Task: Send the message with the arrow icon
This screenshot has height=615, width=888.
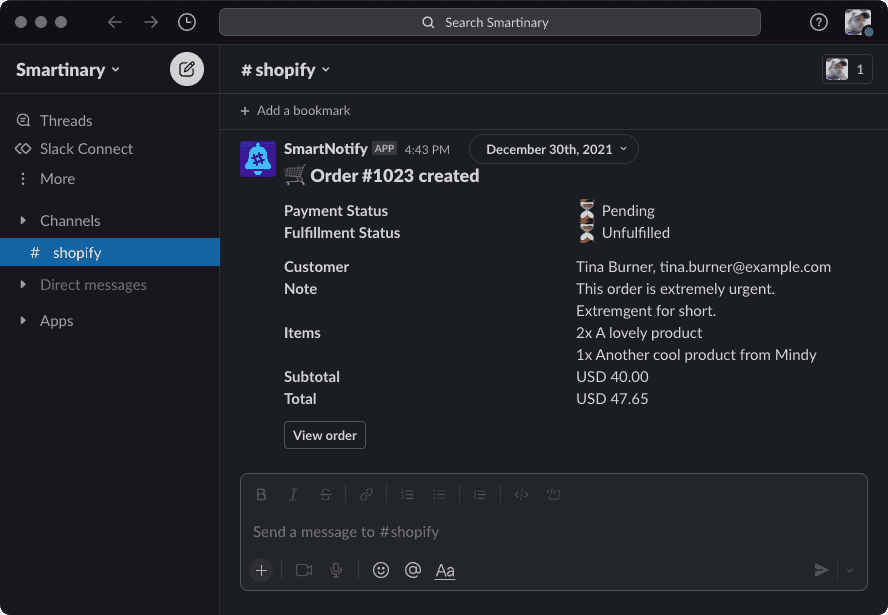Action: (821, 570)
